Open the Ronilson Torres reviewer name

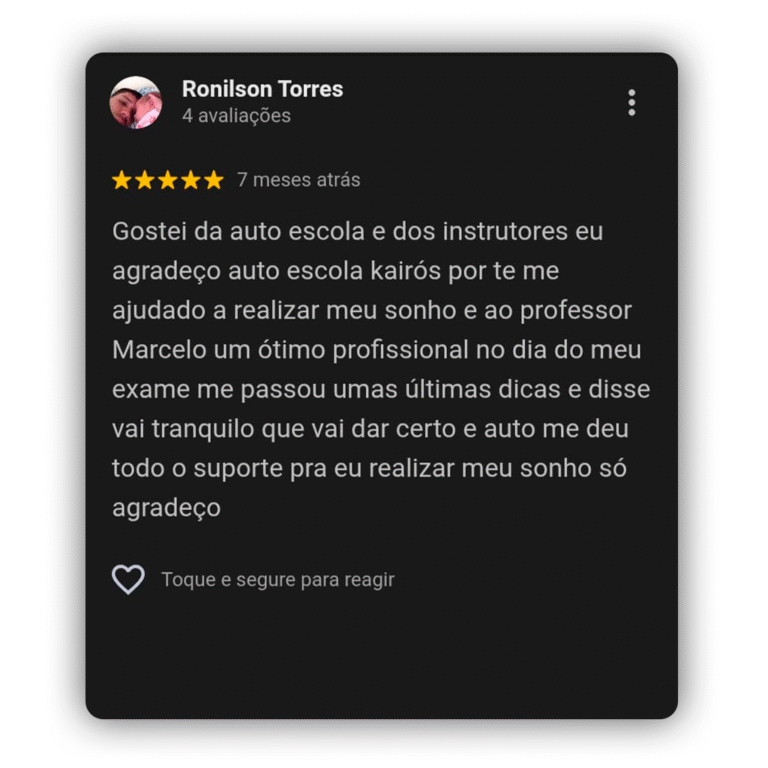pos(263,89)
